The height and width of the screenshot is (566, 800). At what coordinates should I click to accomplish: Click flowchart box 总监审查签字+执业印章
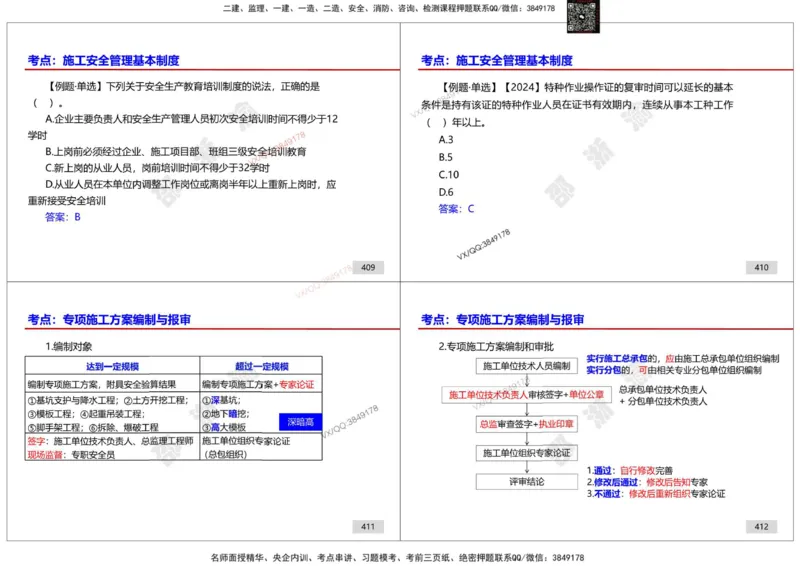tap(527, 424)
